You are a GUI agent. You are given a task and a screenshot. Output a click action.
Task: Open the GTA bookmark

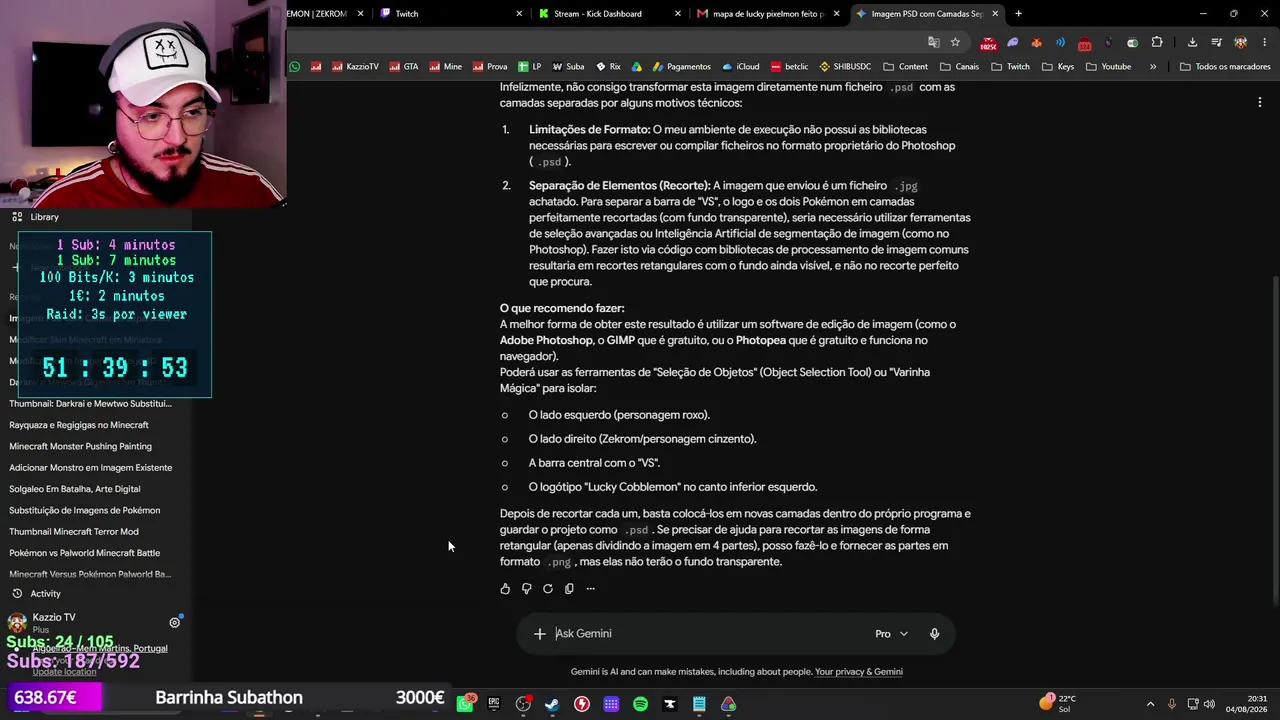click(403, 67)
